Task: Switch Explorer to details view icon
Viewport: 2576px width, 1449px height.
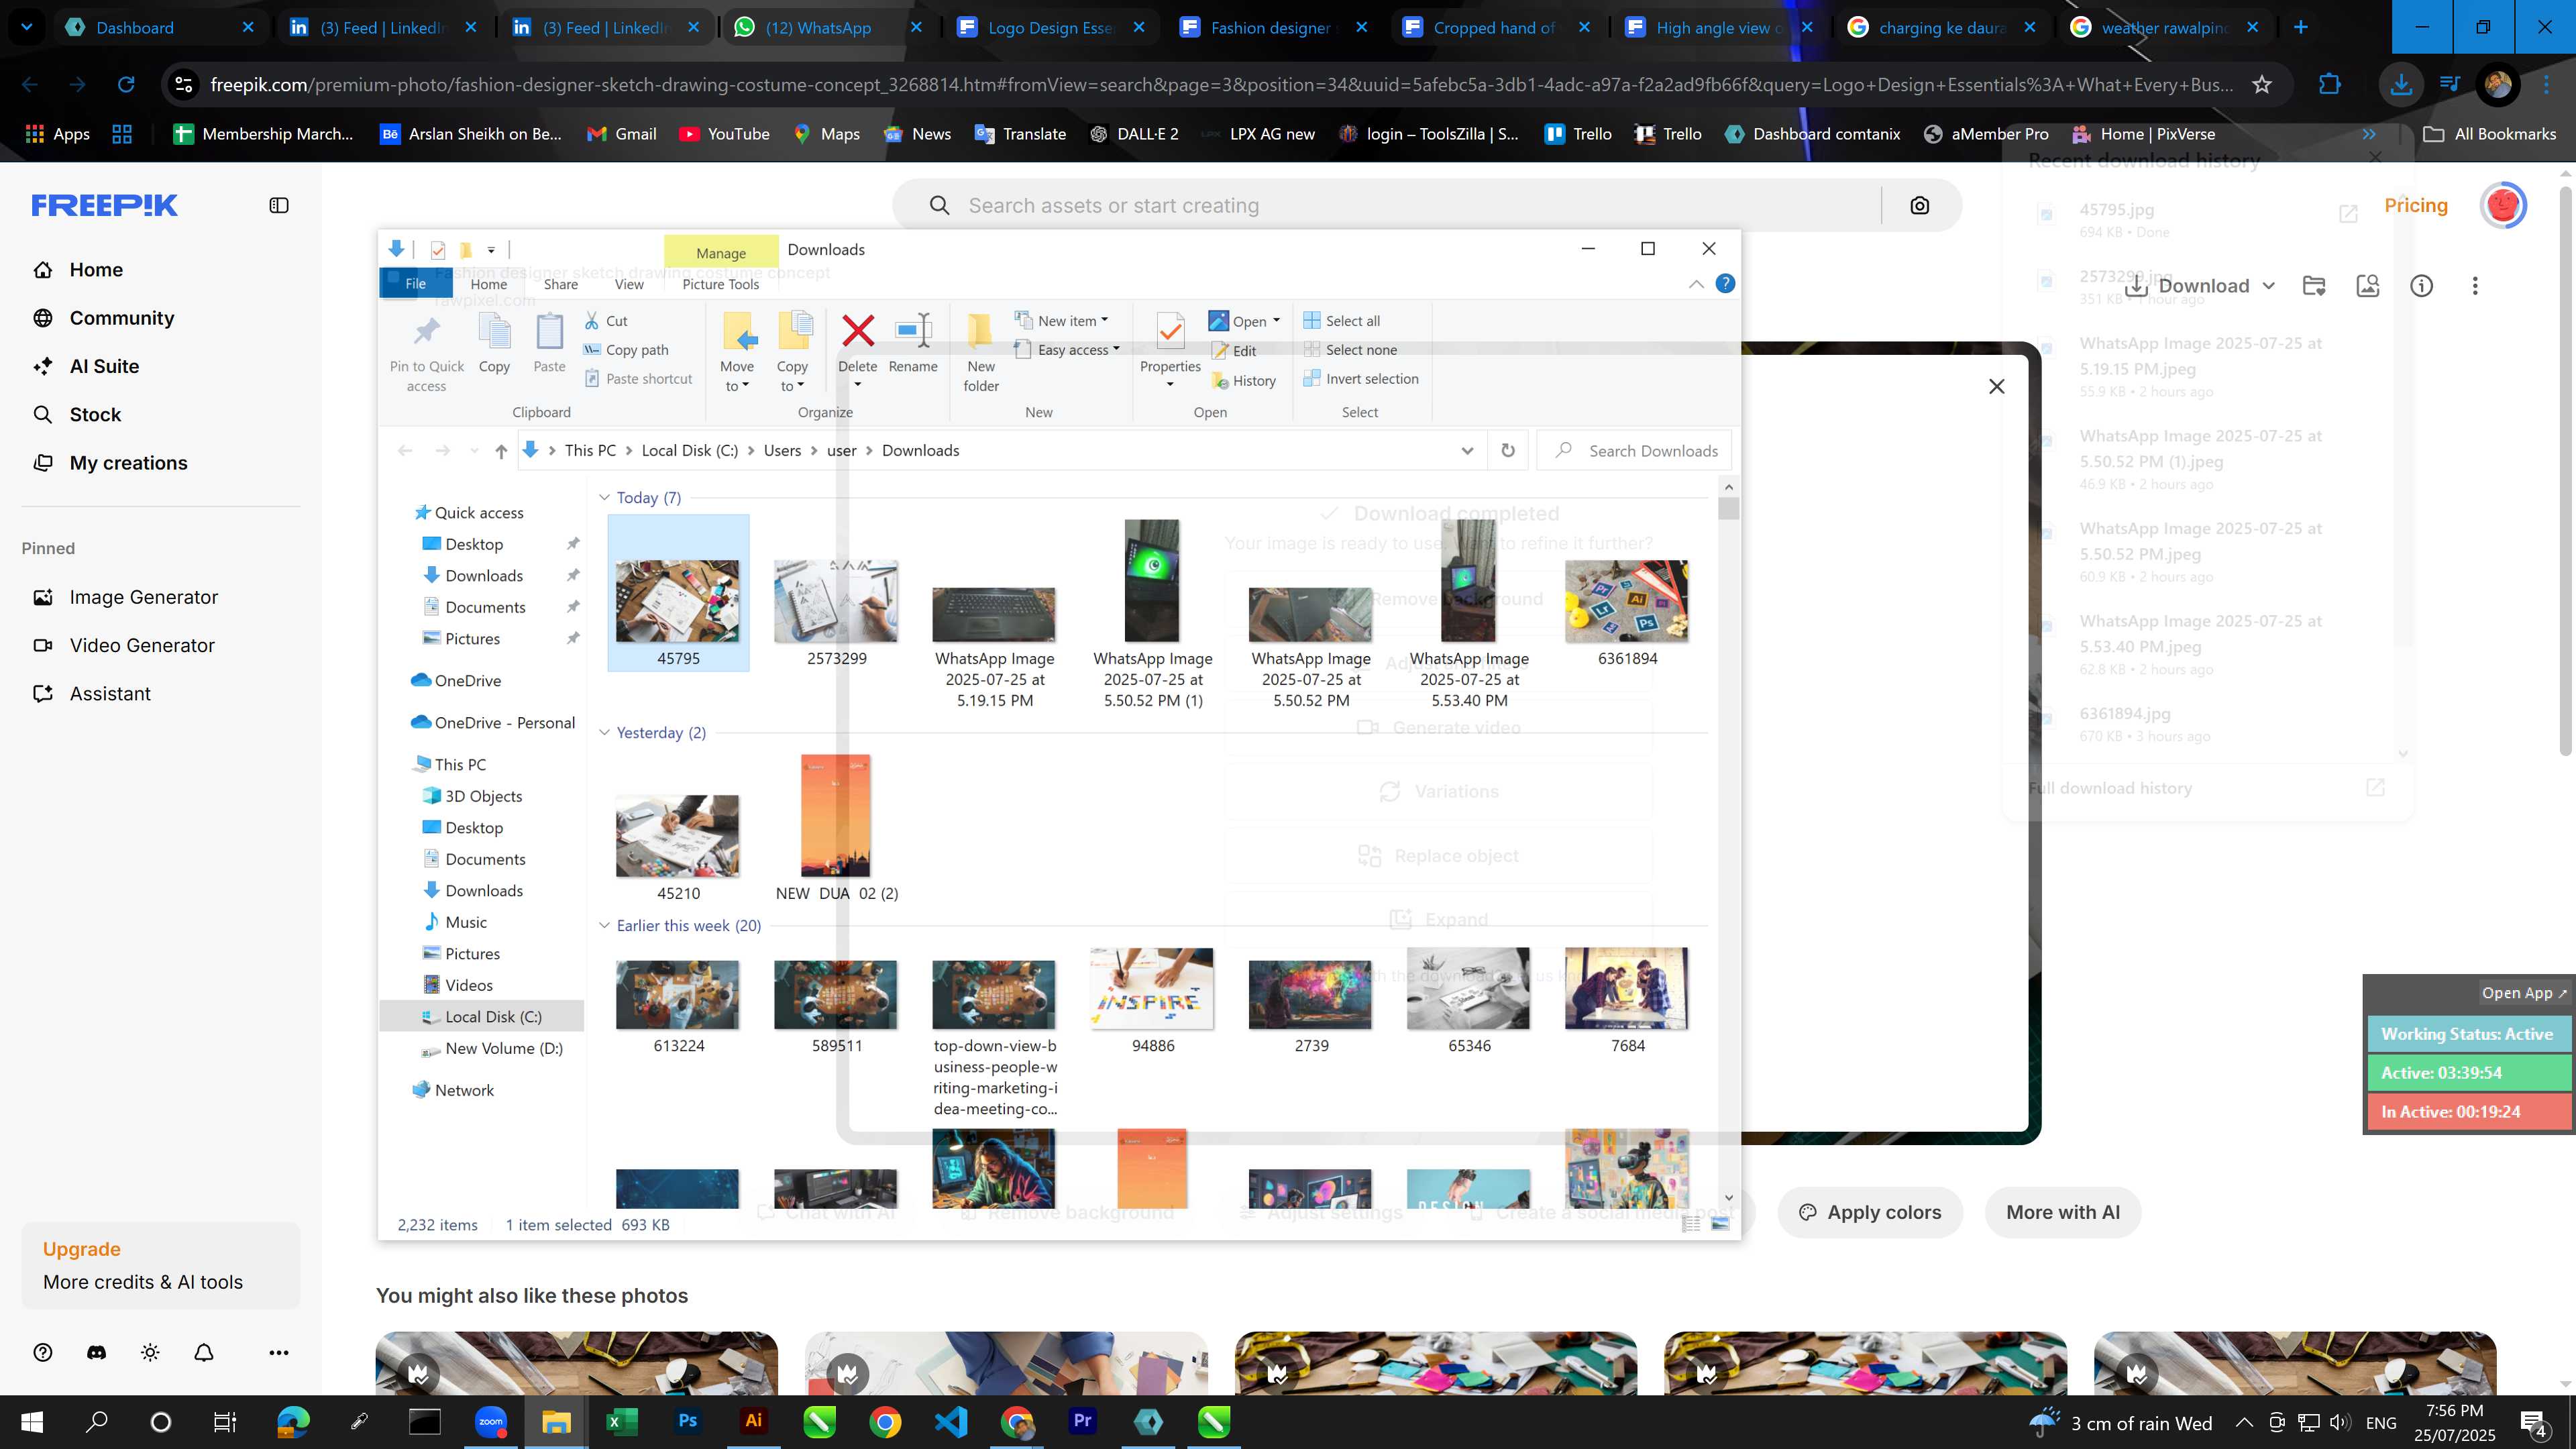Action: pos(1691,1224)
